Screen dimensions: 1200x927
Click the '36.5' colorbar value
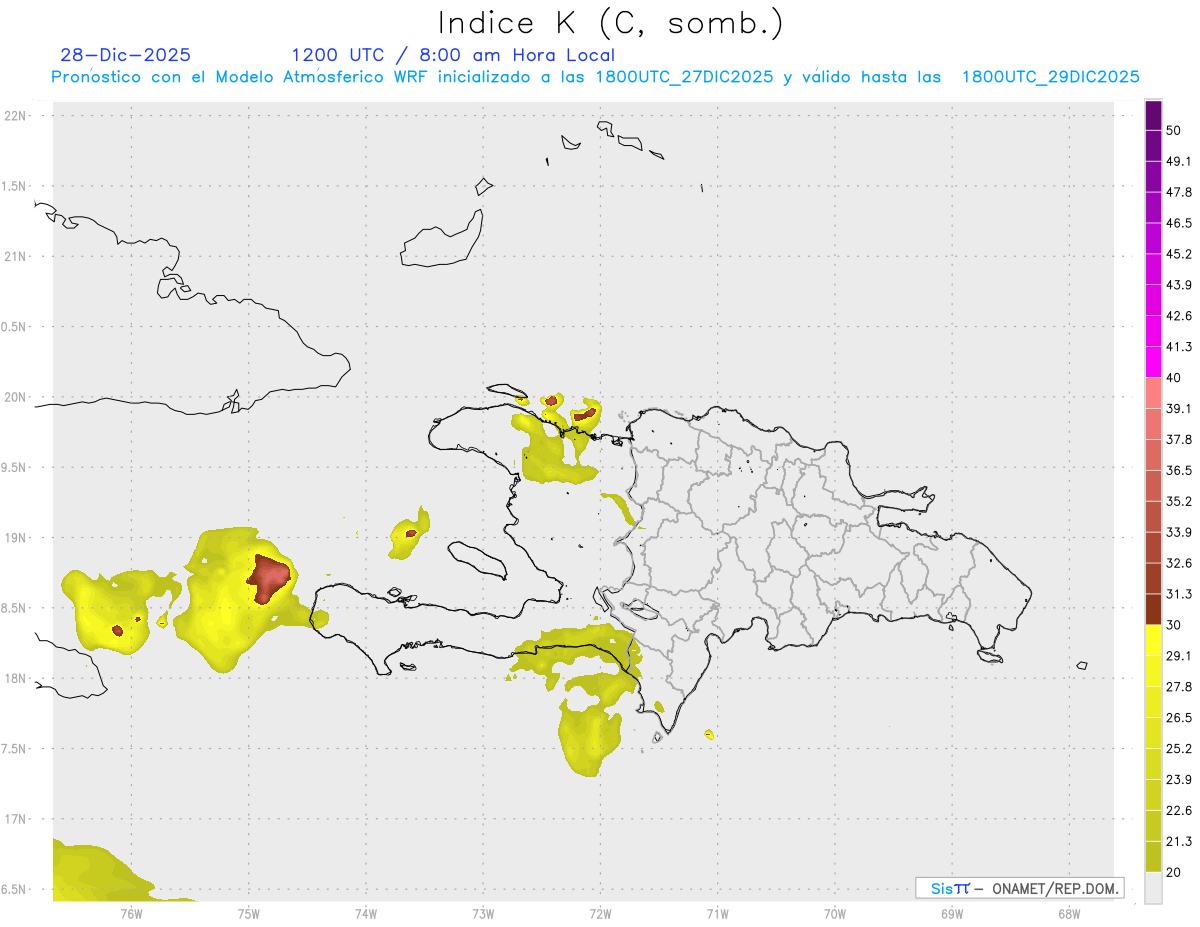coord(1178,471)
